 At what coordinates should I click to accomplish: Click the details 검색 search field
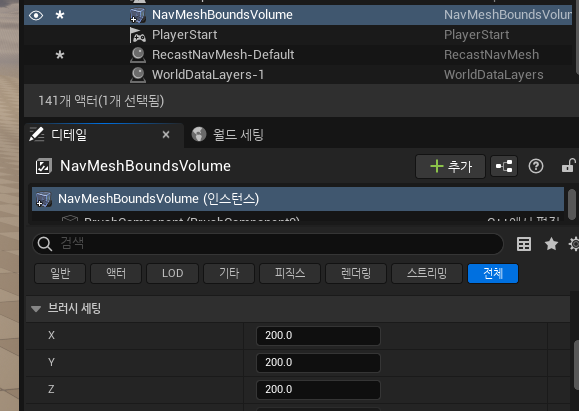click(x=268, y=244)
